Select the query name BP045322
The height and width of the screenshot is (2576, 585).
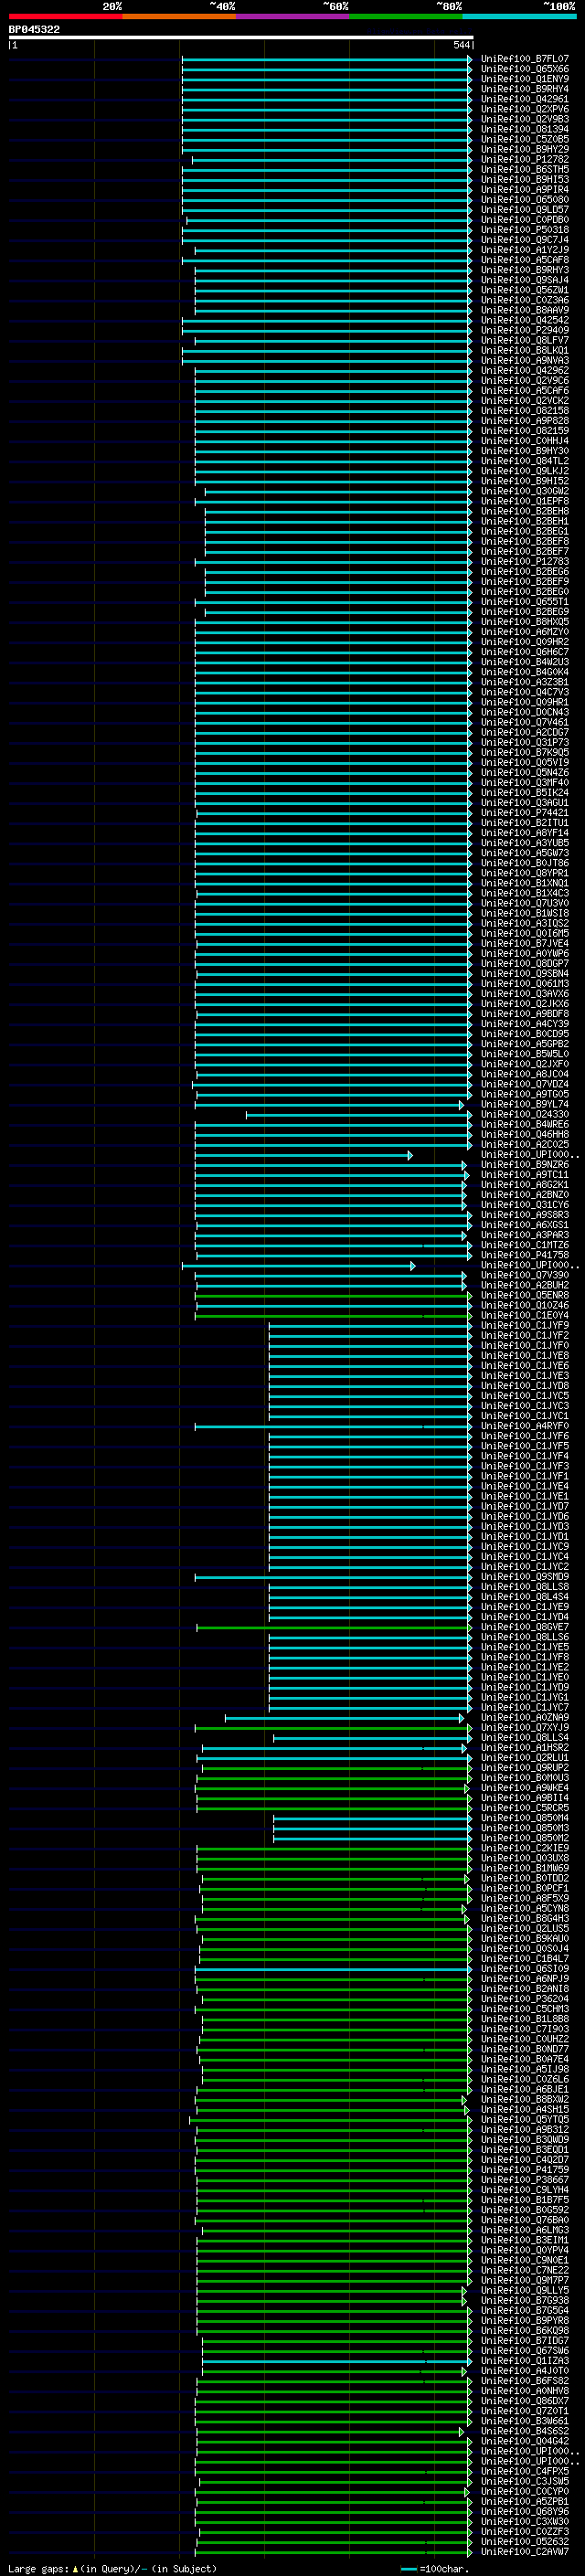click(34, 29)
